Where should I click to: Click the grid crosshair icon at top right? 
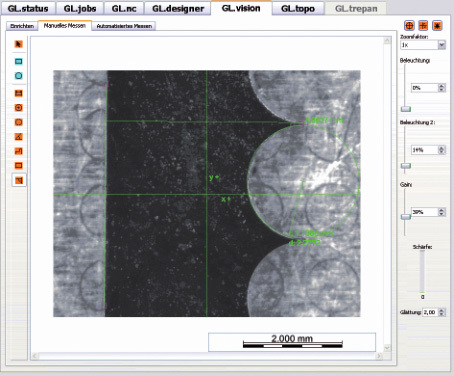click(423, 26)
